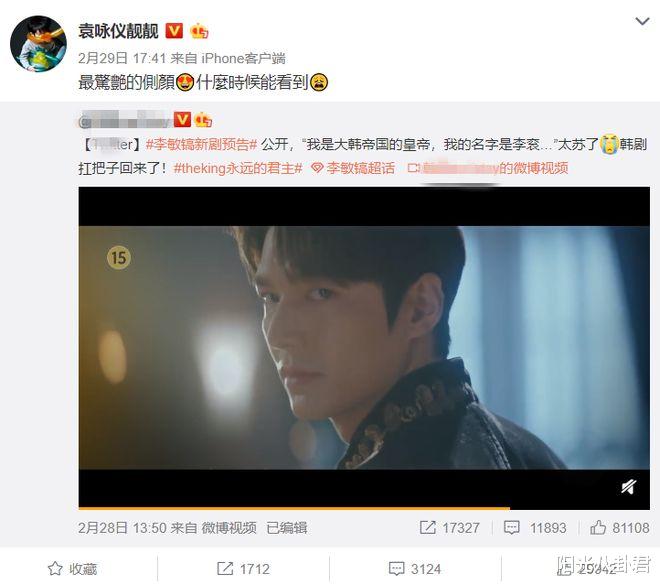The height and width of the screenshot is (585, 660).
Task: Open 袁咏仪靓靓 profile name link
Action: click(x=118, y=31)
